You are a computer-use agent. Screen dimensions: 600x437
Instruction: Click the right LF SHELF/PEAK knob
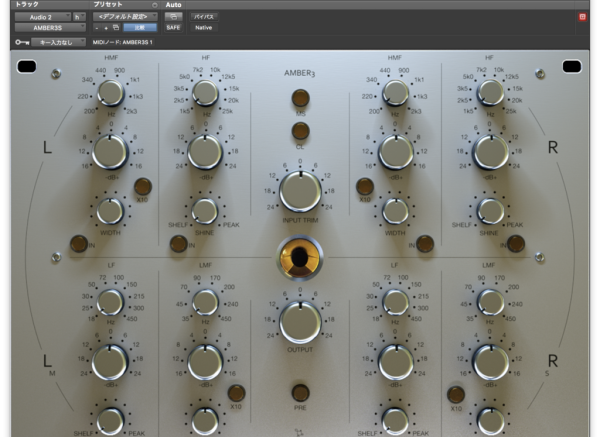(396, 421)
